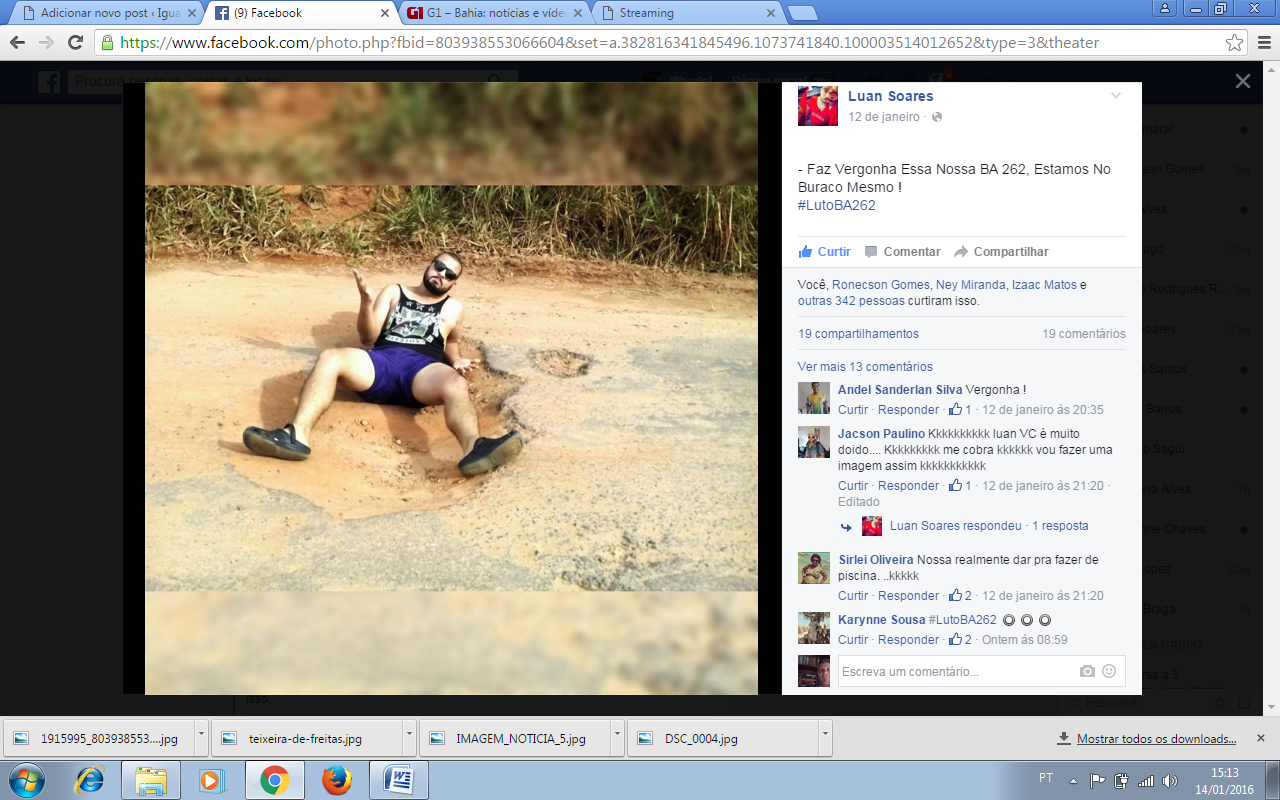
Task: Click the Comentar speech bubble button
Action: [x=902, y=252]
